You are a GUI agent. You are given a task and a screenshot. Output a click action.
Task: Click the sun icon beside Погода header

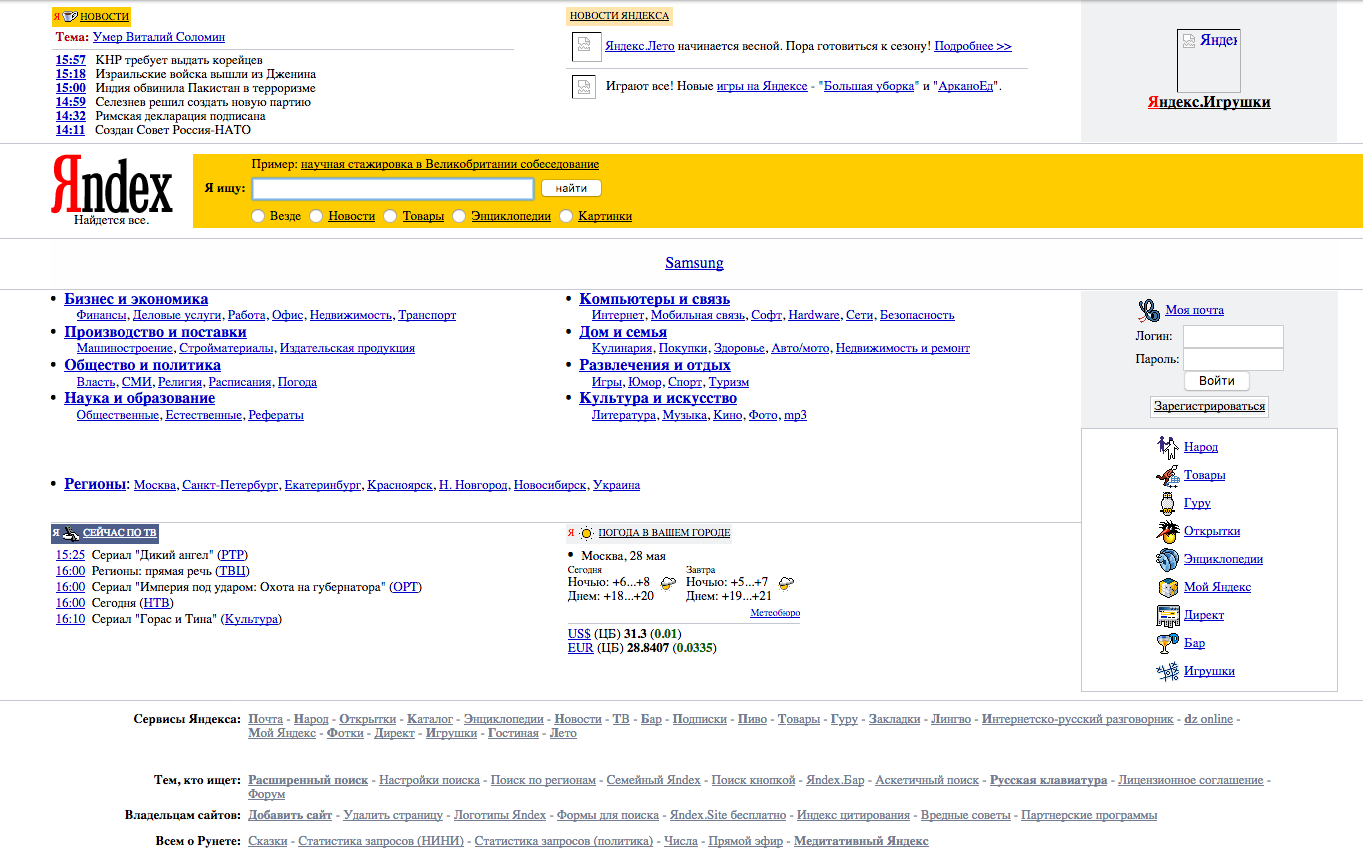coord(586,533)
